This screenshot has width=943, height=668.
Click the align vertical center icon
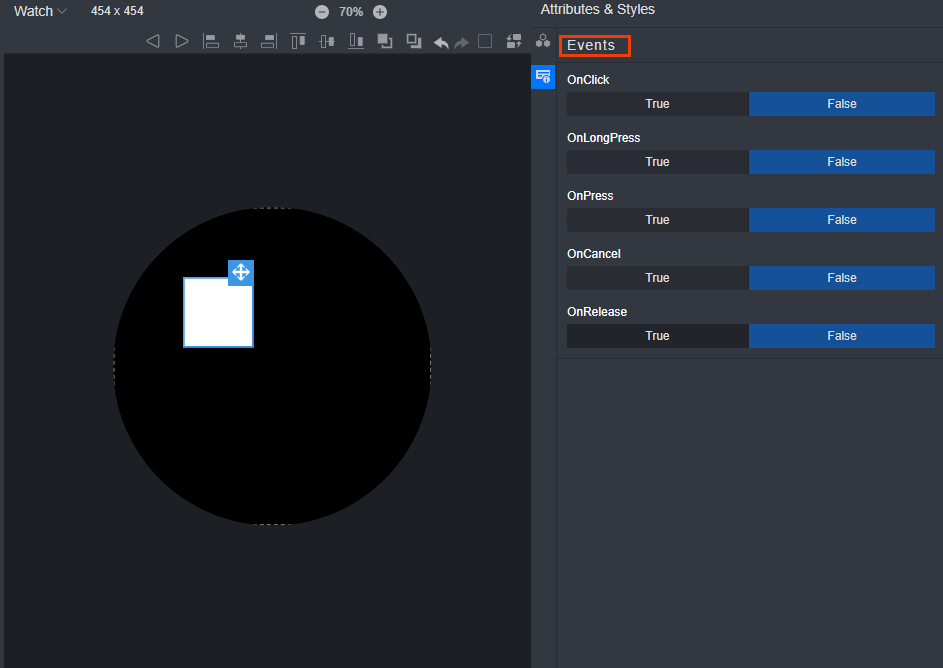327,41
